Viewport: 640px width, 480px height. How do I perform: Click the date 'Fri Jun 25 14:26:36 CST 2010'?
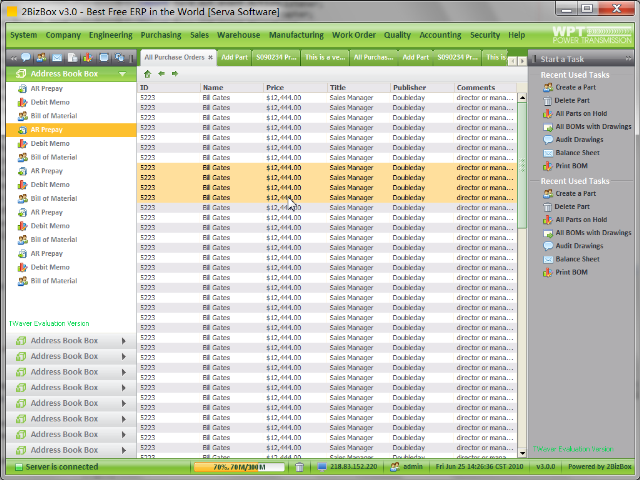tap(479, 467)
